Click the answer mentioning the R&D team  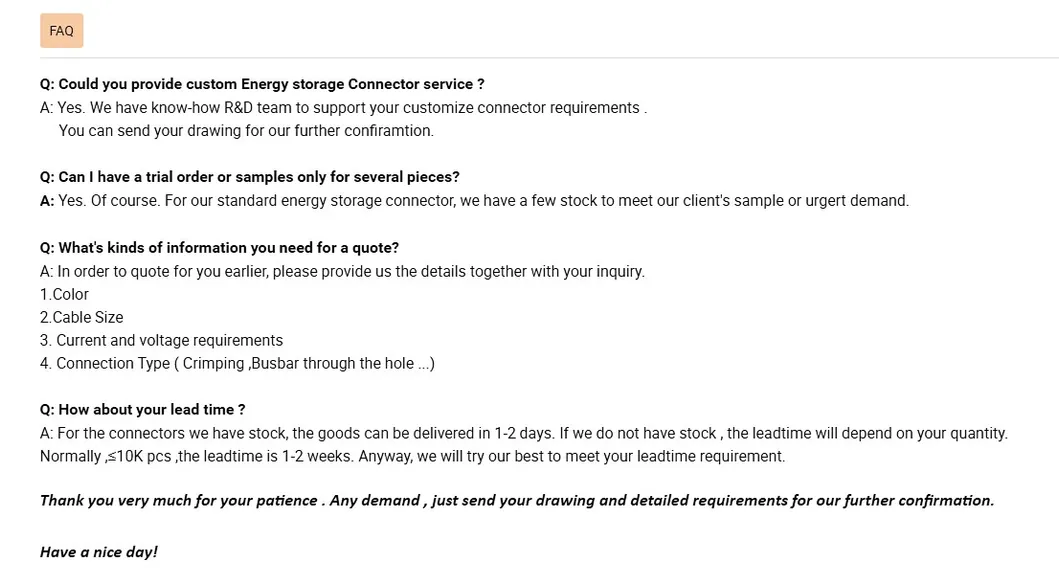343,108
